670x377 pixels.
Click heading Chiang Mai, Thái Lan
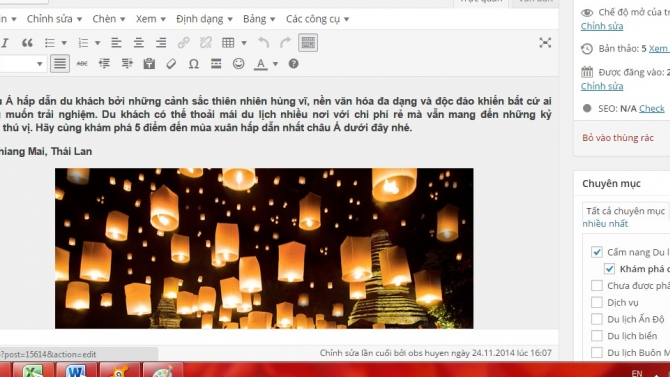coord(46,151)
